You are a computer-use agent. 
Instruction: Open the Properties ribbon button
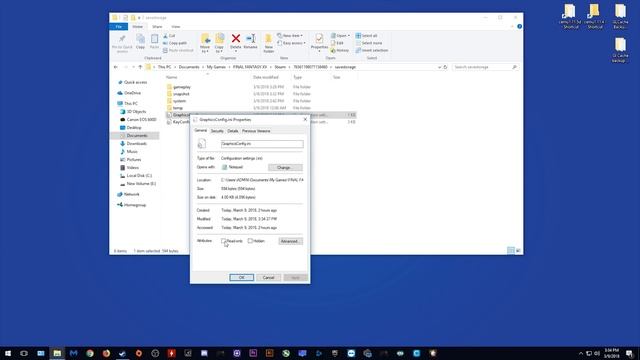point(319,42)
